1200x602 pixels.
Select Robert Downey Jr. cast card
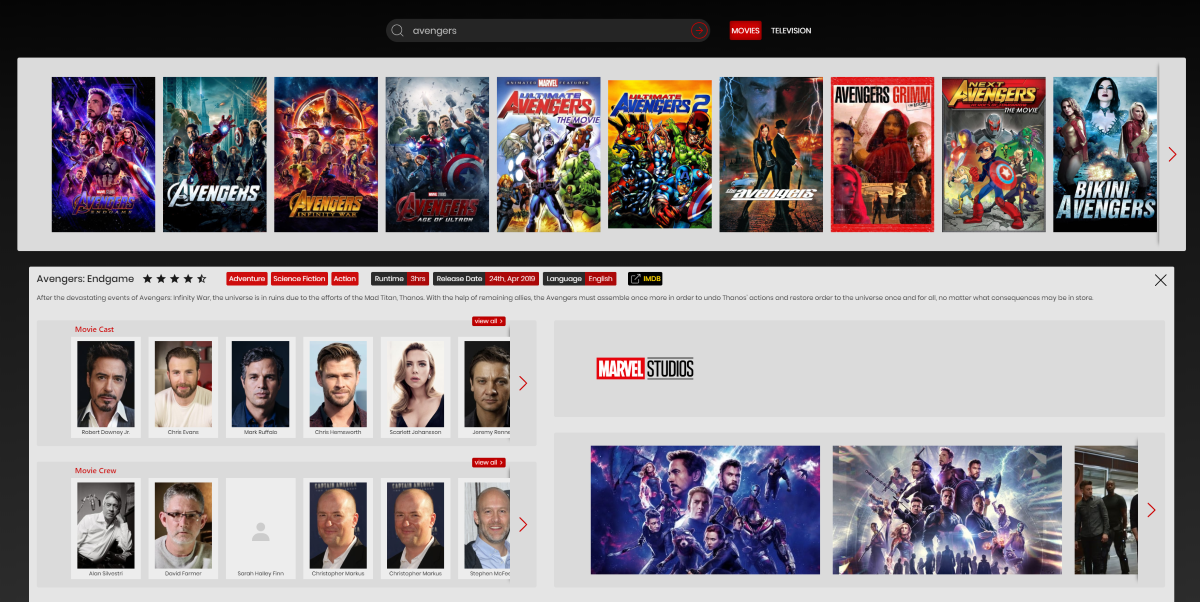tap(106, 387)
